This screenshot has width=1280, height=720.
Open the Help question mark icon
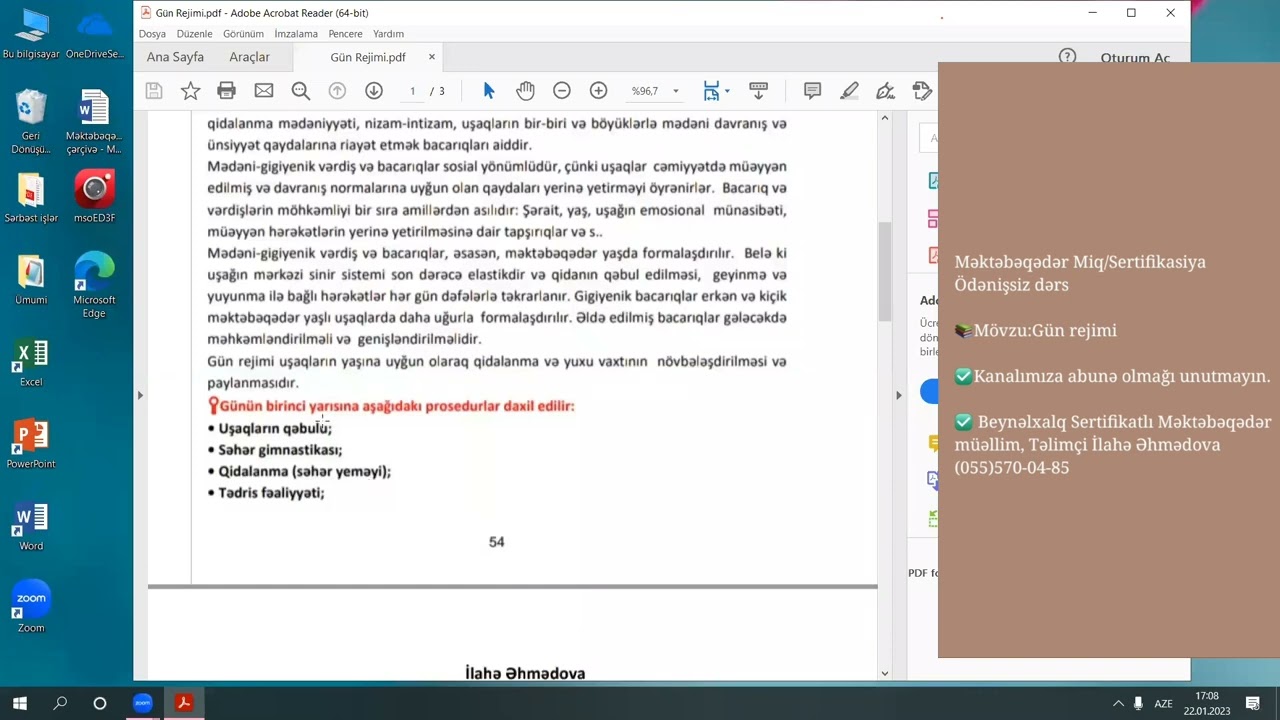(x=1067, y=57)
